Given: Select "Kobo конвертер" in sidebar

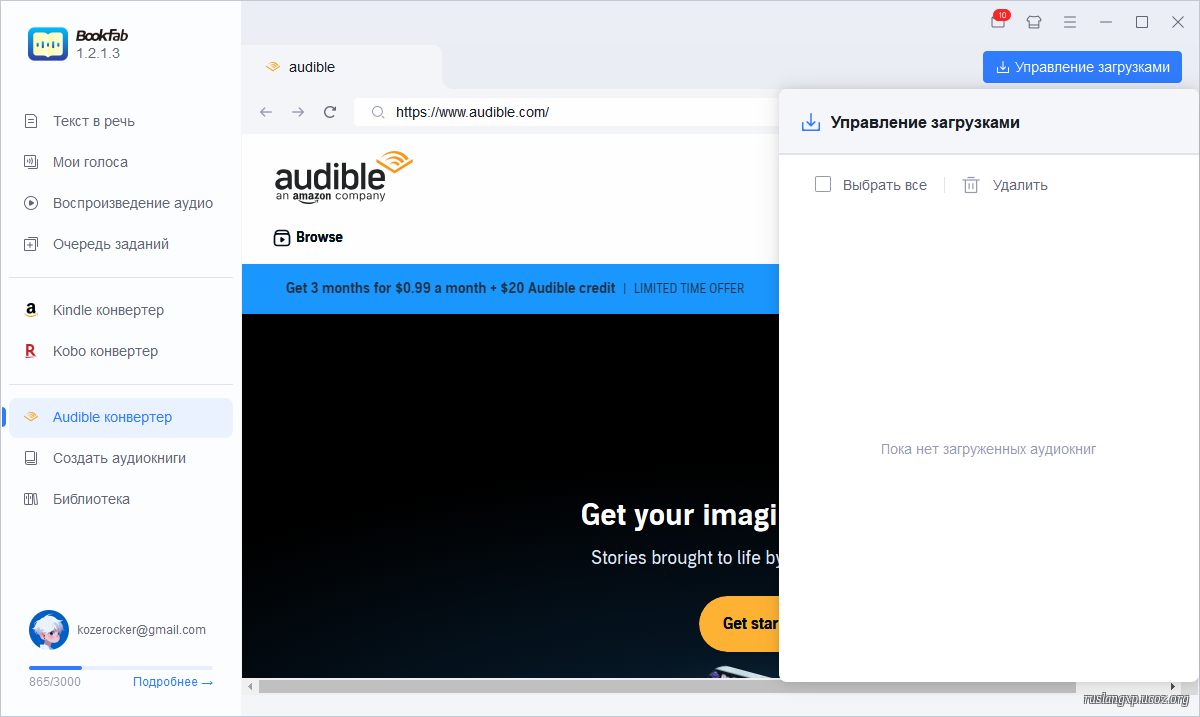Looking at the screenshot, I should [x=105, y=351].
